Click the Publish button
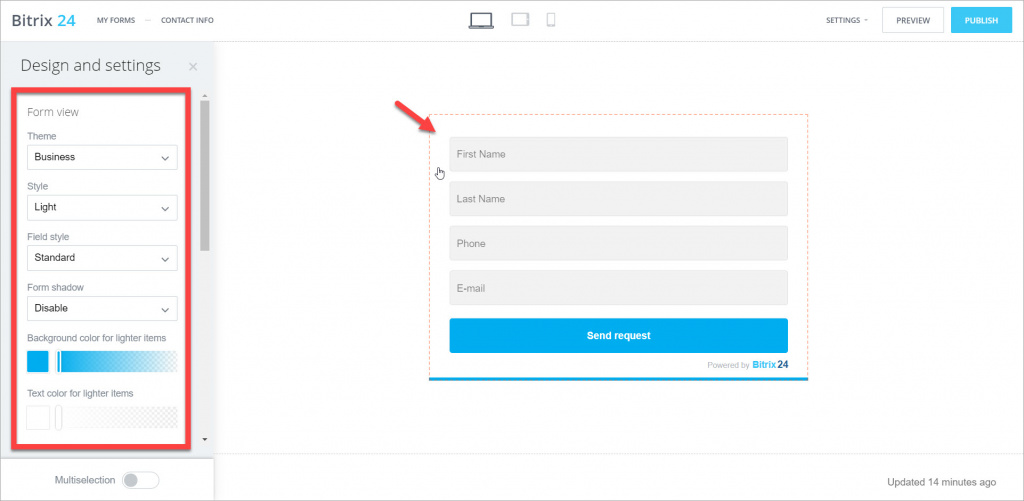The image size is (1024, 501). (982, 20)
